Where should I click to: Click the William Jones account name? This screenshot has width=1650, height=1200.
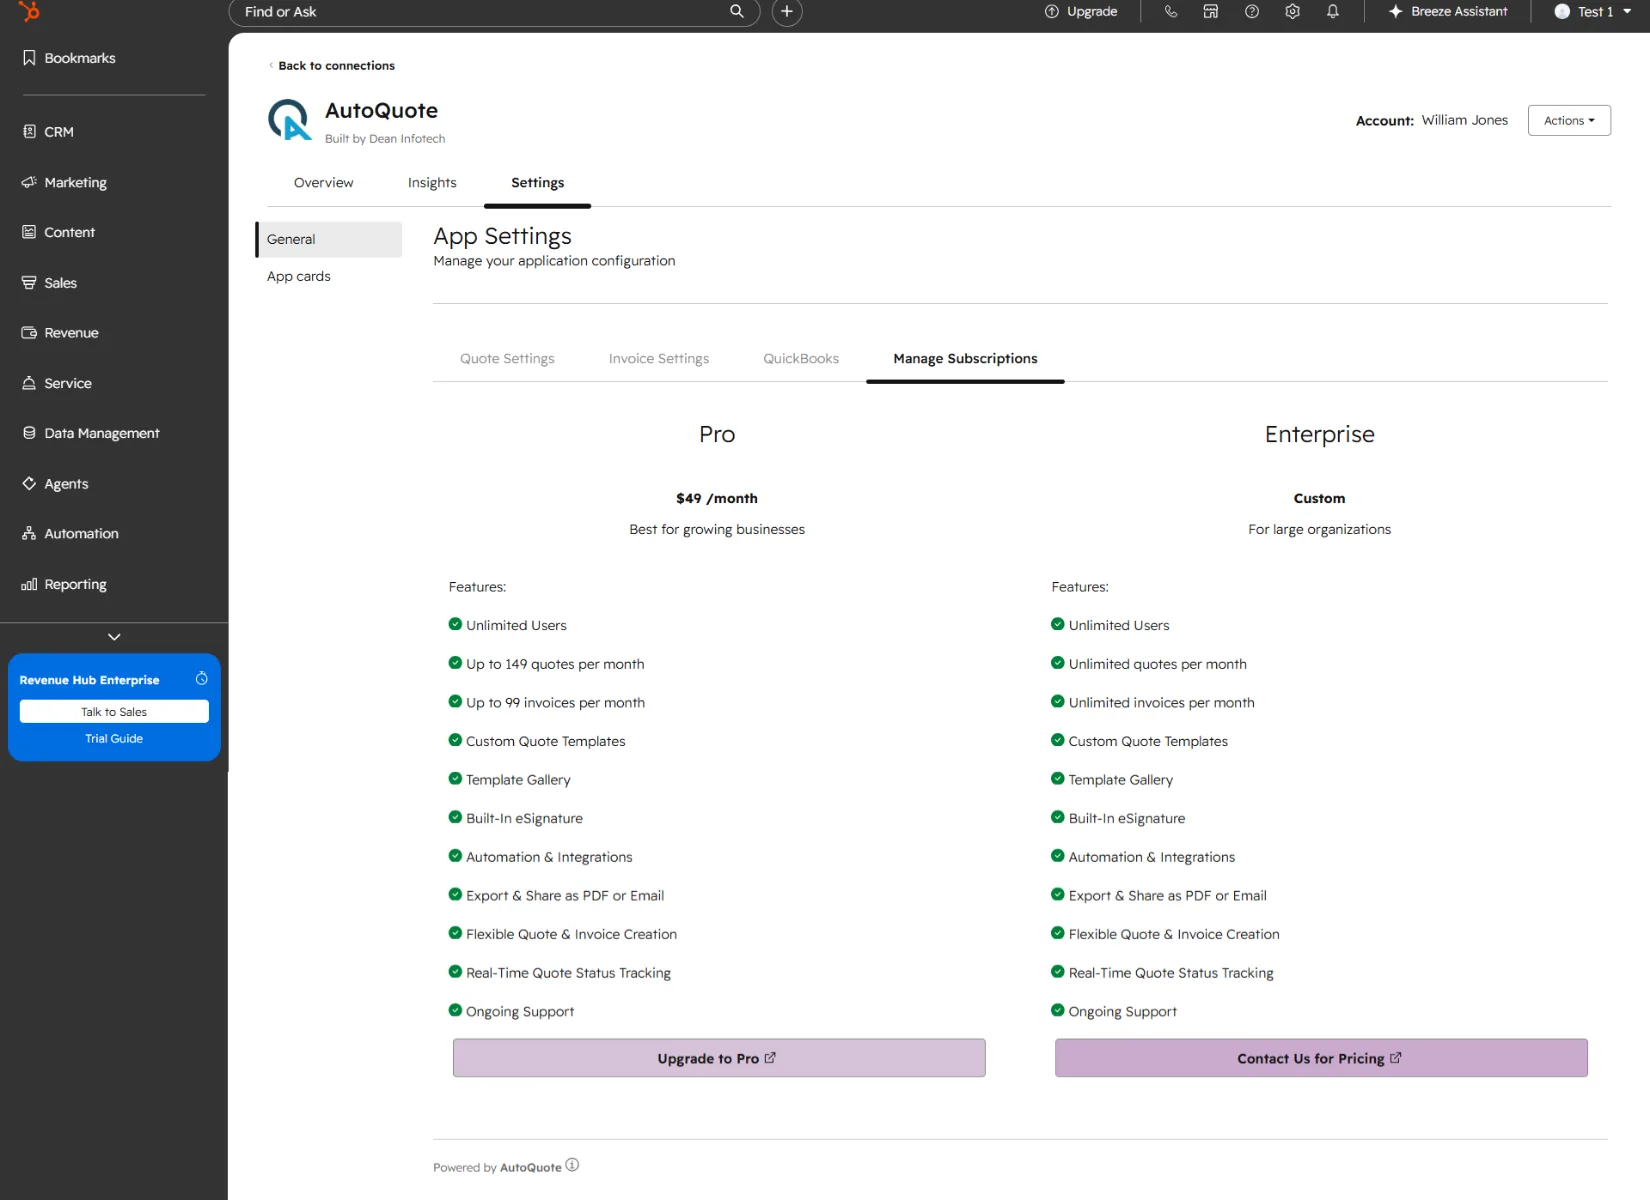pos(1464,120)
